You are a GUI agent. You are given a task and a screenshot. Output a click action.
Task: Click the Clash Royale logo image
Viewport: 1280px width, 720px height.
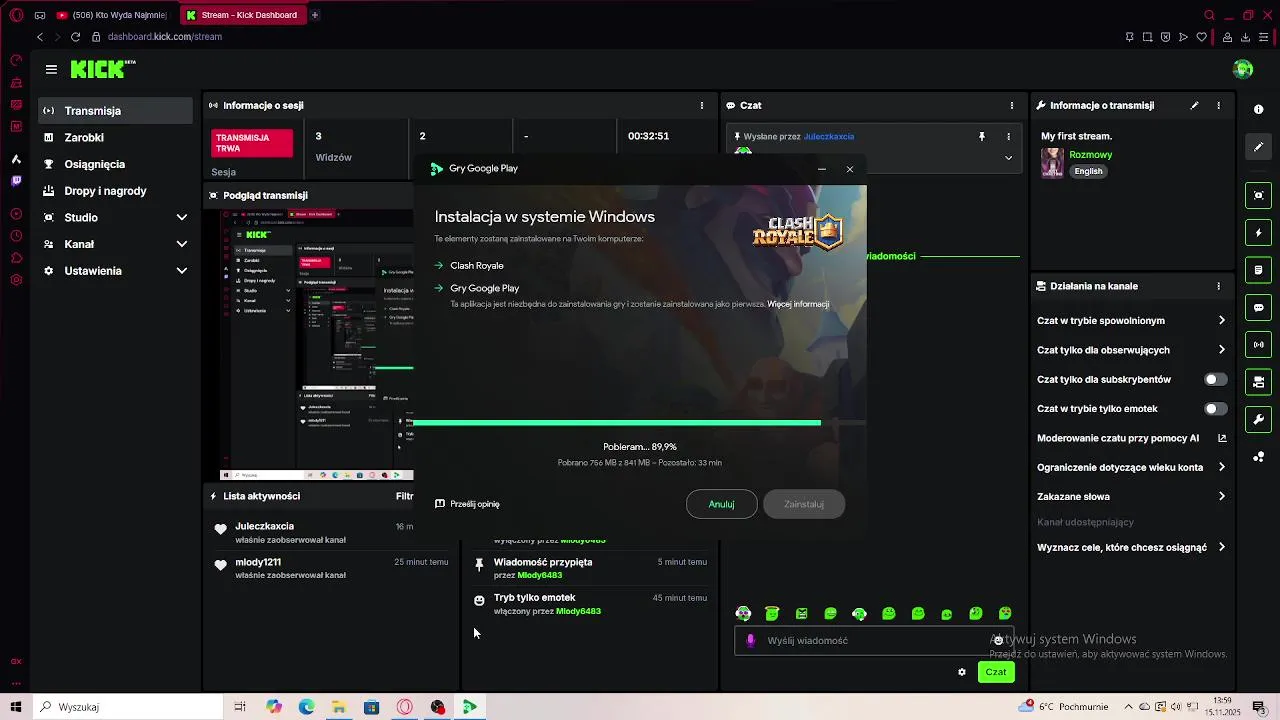[797, 231]
